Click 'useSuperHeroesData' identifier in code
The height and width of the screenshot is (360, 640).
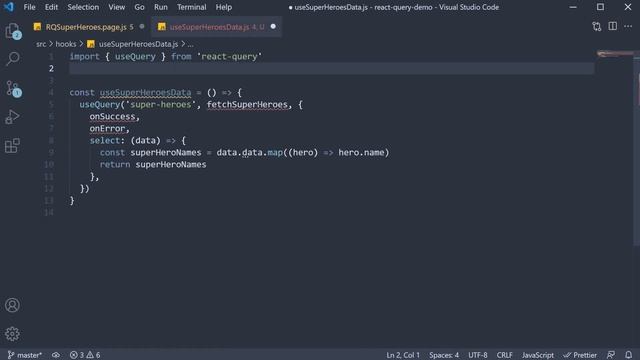coord(145,93)
